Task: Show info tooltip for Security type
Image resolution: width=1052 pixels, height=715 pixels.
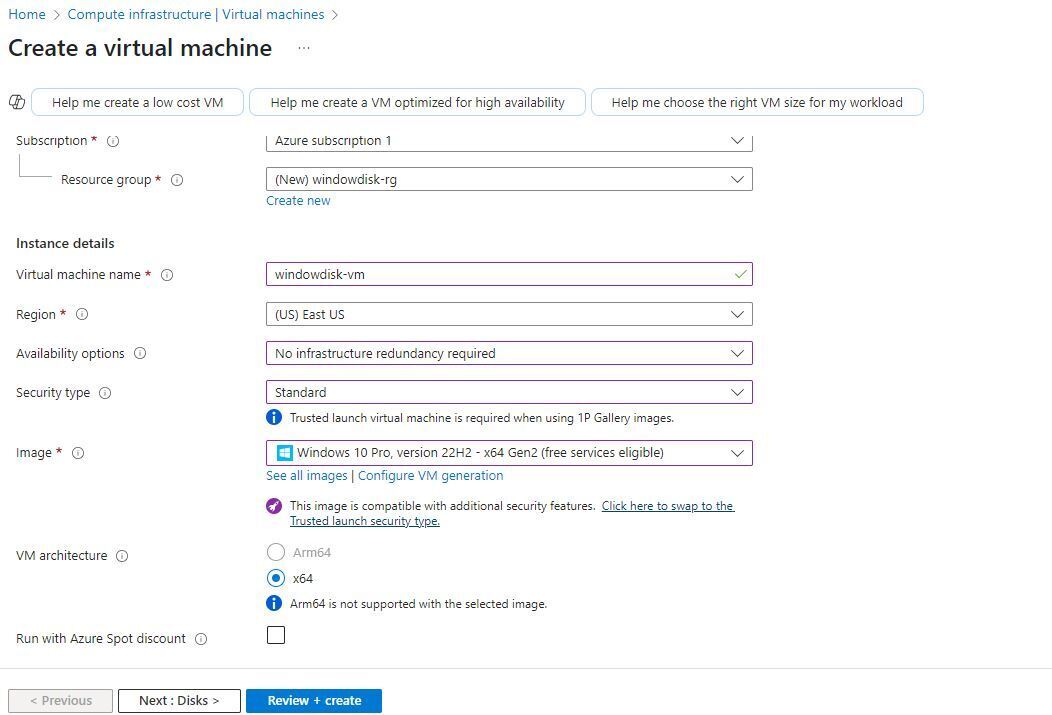Action: click(x=105, y=393)
